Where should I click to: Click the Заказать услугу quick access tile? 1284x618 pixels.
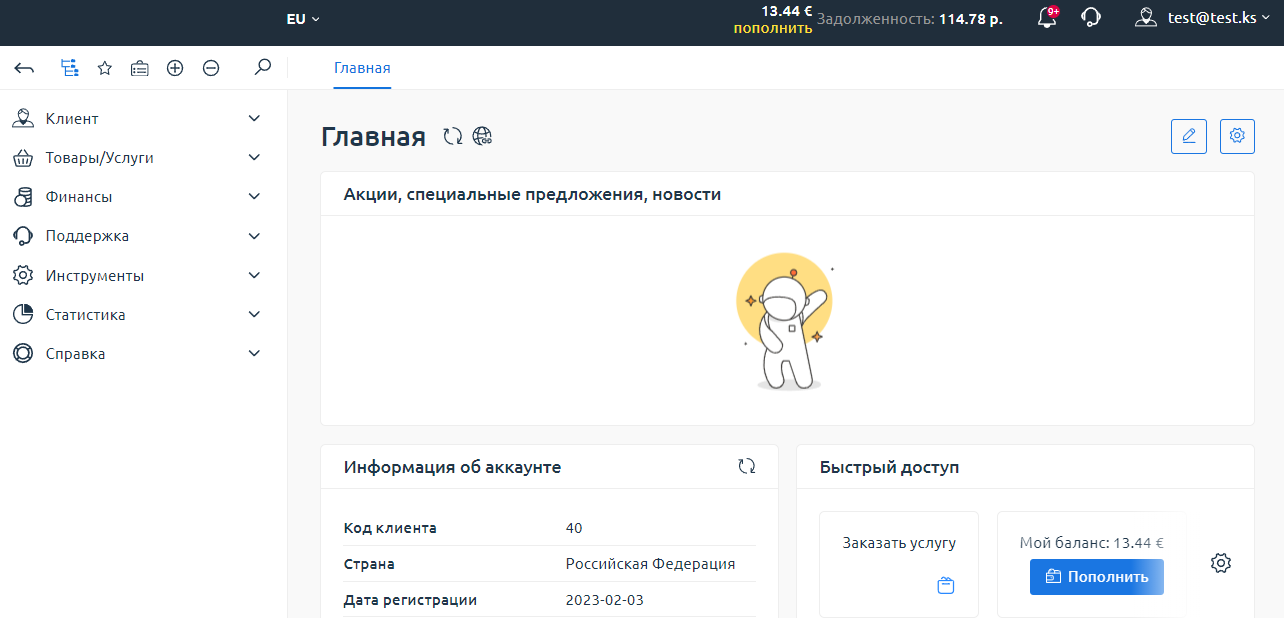coord(898,564)
